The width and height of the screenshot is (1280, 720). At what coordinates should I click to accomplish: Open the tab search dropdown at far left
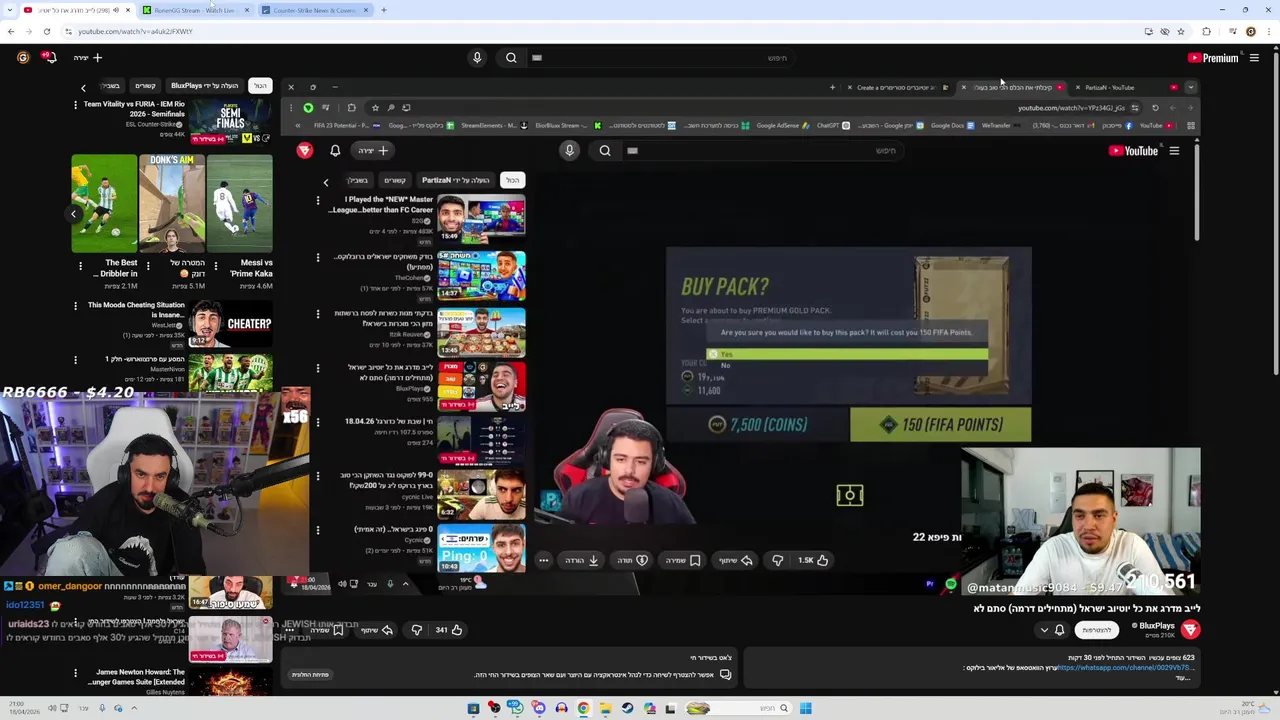point(10,10)
